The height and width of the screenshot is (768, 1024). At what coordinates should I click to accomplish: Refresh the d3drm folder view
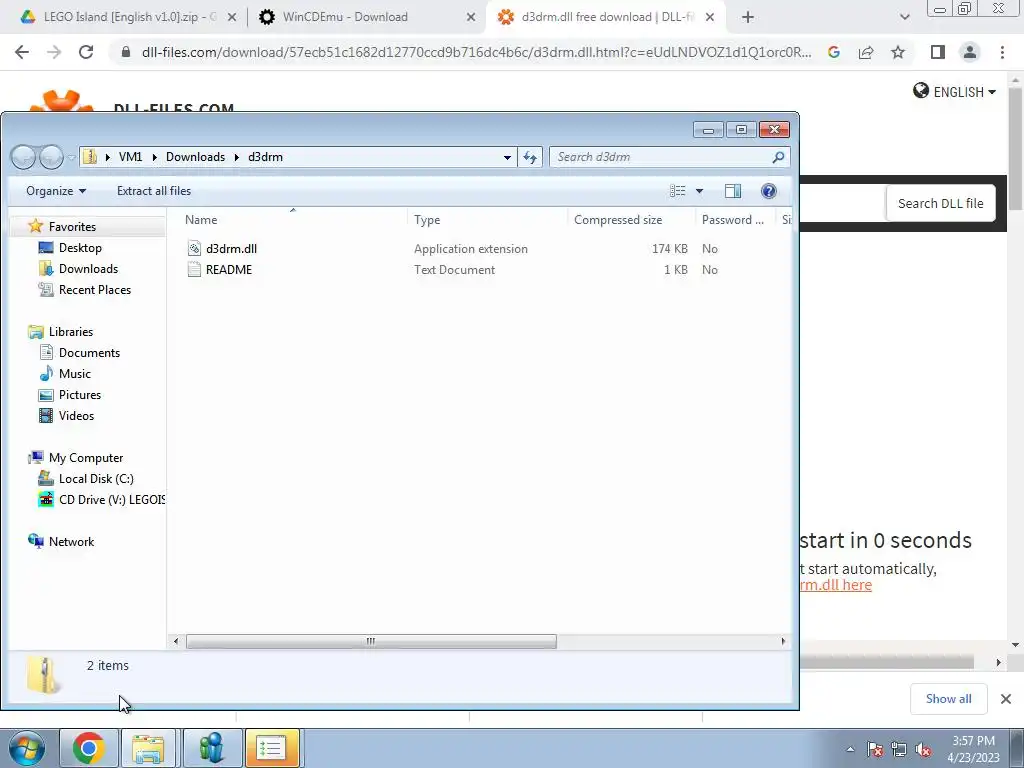click(530, 157)
